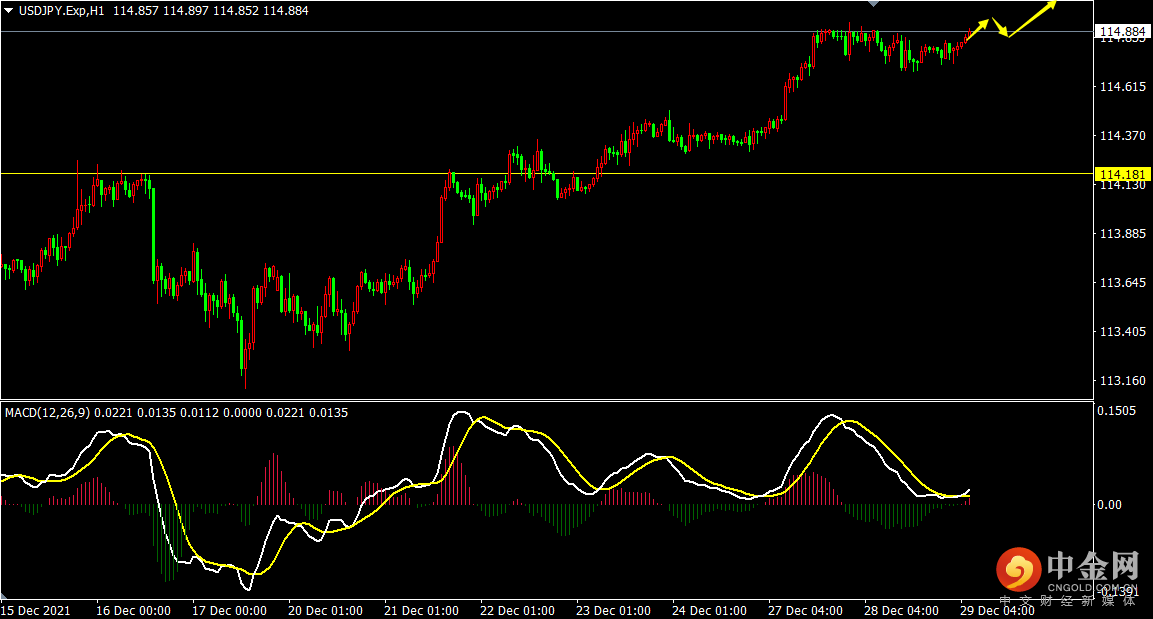Select the short yellow downward arrow drawing
Viewport: 1153px width, 619px height.
coord(1000,26)
